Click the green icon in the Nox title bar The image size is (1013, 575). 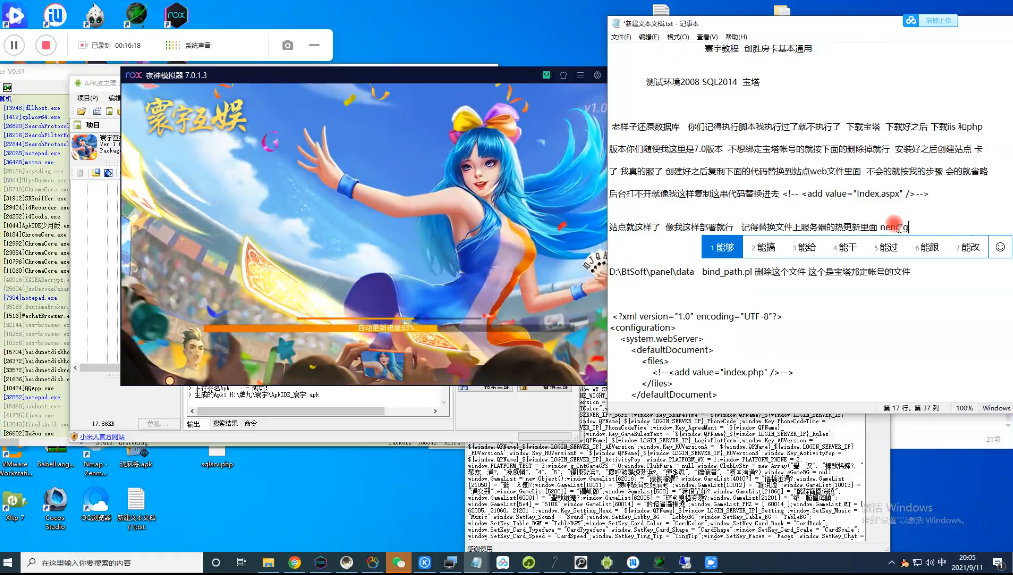[x=547, y=75]
